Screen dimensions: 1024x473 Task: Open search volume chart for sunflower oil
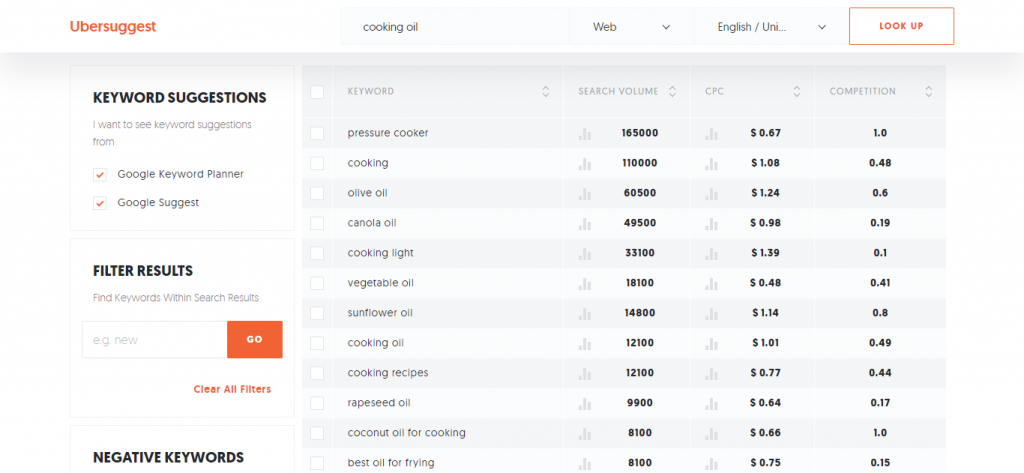584,314
